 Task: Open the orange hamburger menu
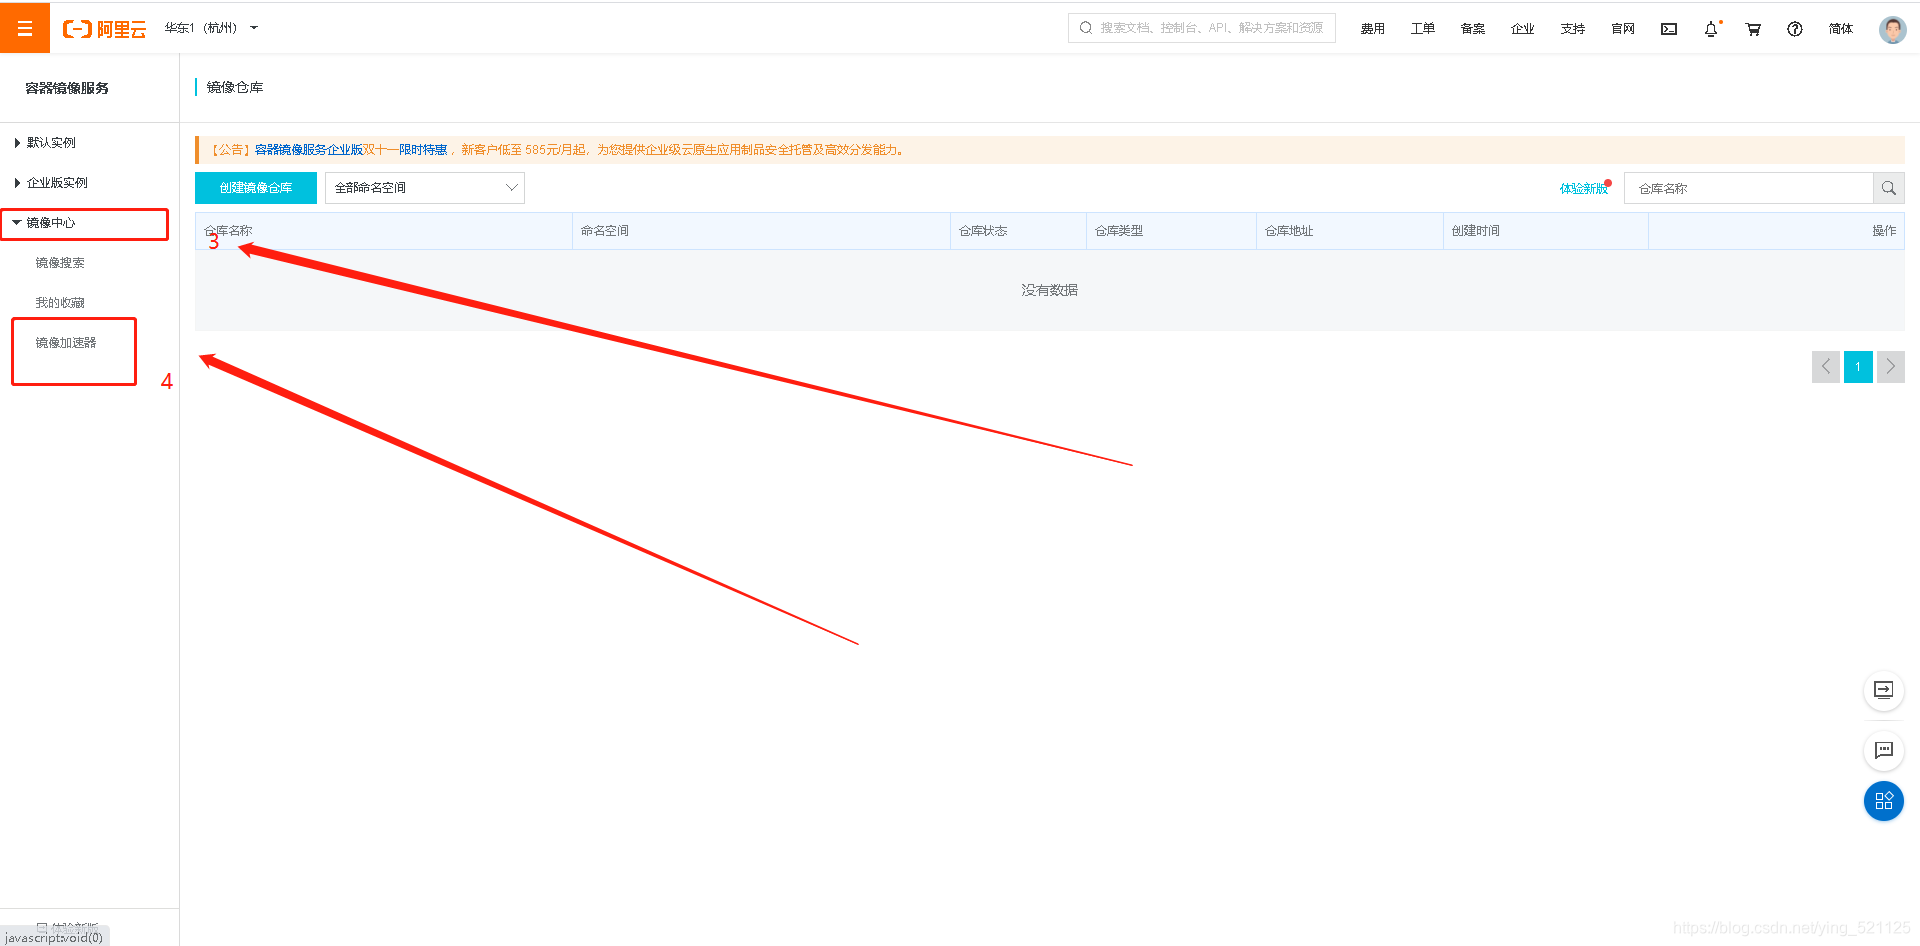coord(25,28)
